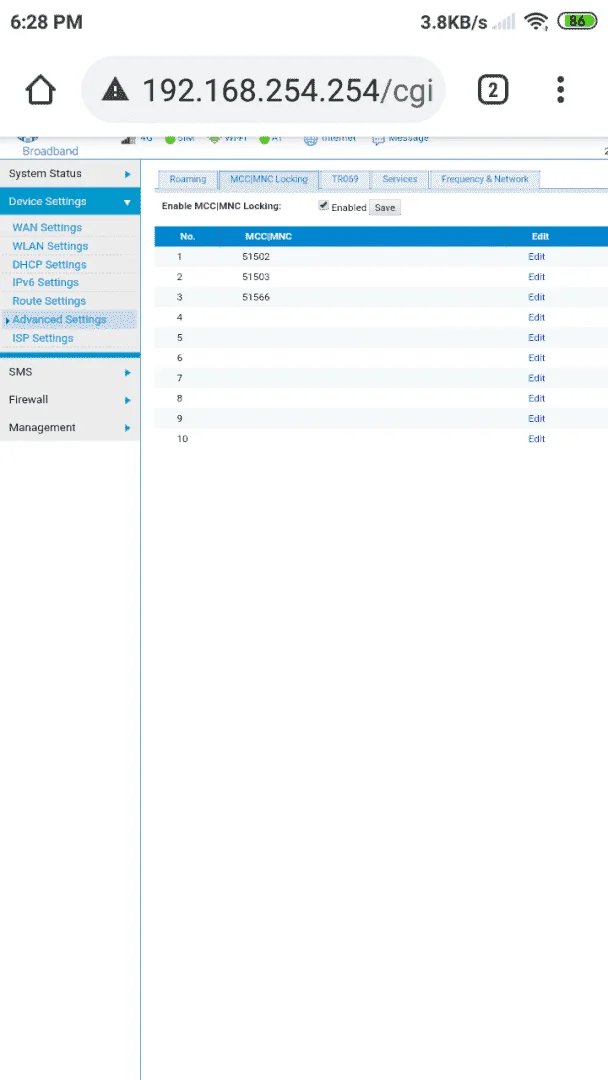Open IPv6 Settings
Image resolution: width=608 pixels, height=1080 pixels.
click(45, 282)
